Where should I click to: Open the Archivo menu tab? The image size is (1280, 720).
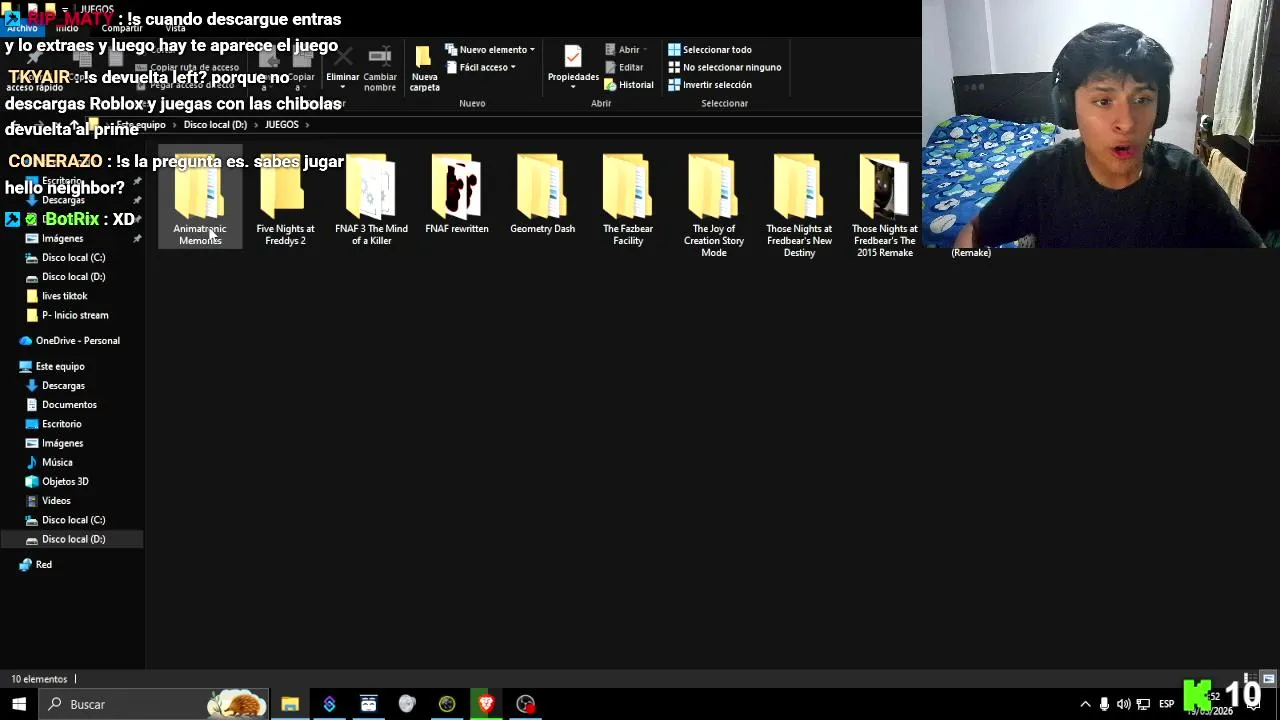tap(22, 28)
